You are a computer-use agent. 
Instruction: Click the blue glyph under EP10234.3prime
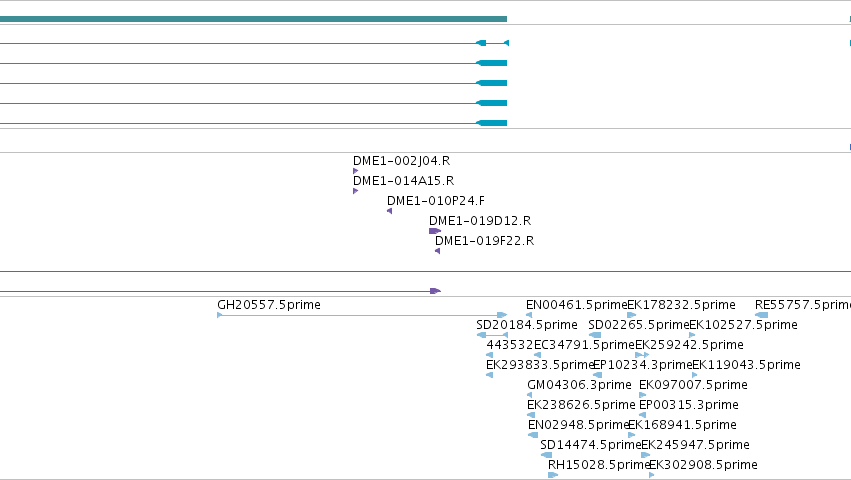tap(598, 375)
